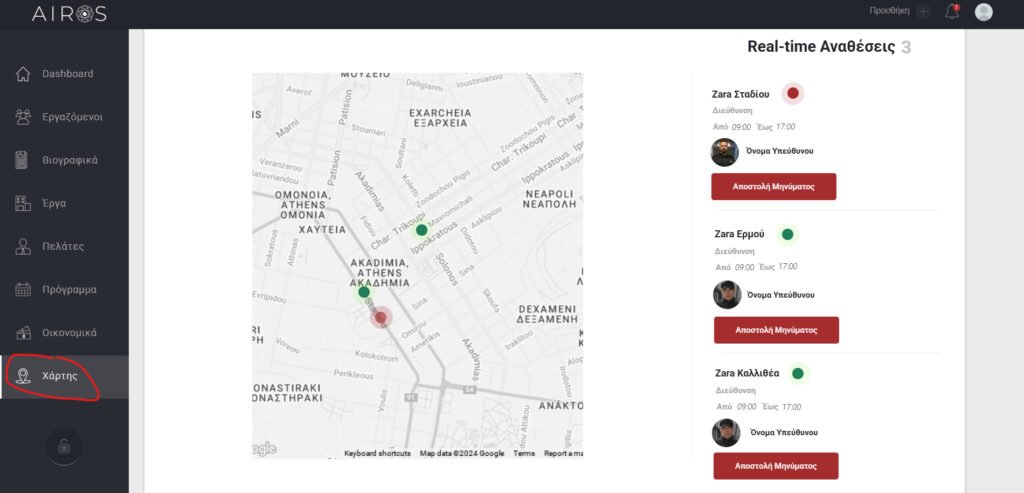Screen dimensions: 1024x493
Task: Open the Πελάτες clients icon
Action: (x=23, y=246)
